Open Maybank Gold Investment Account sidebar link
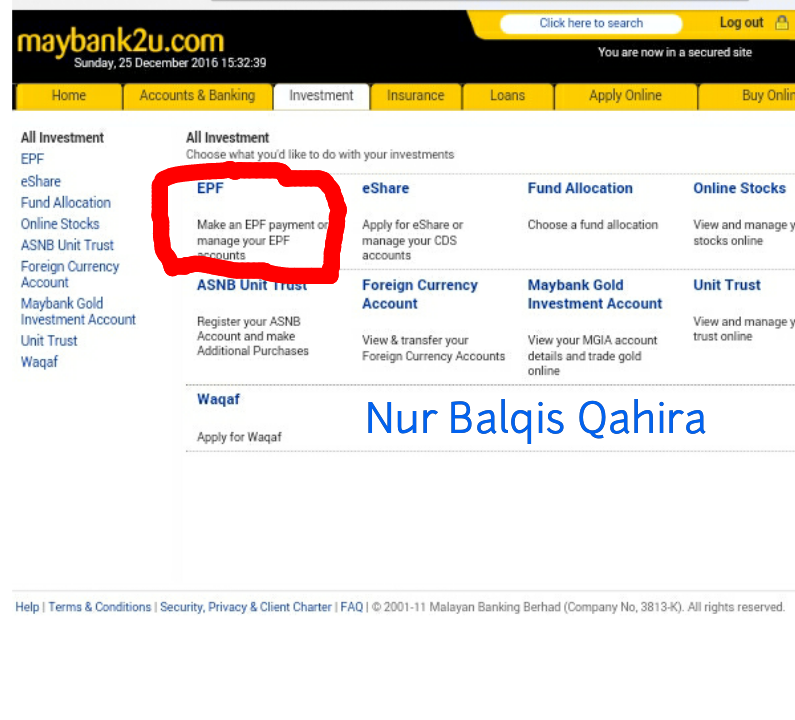795x720 pixels. tap(78, 311)
